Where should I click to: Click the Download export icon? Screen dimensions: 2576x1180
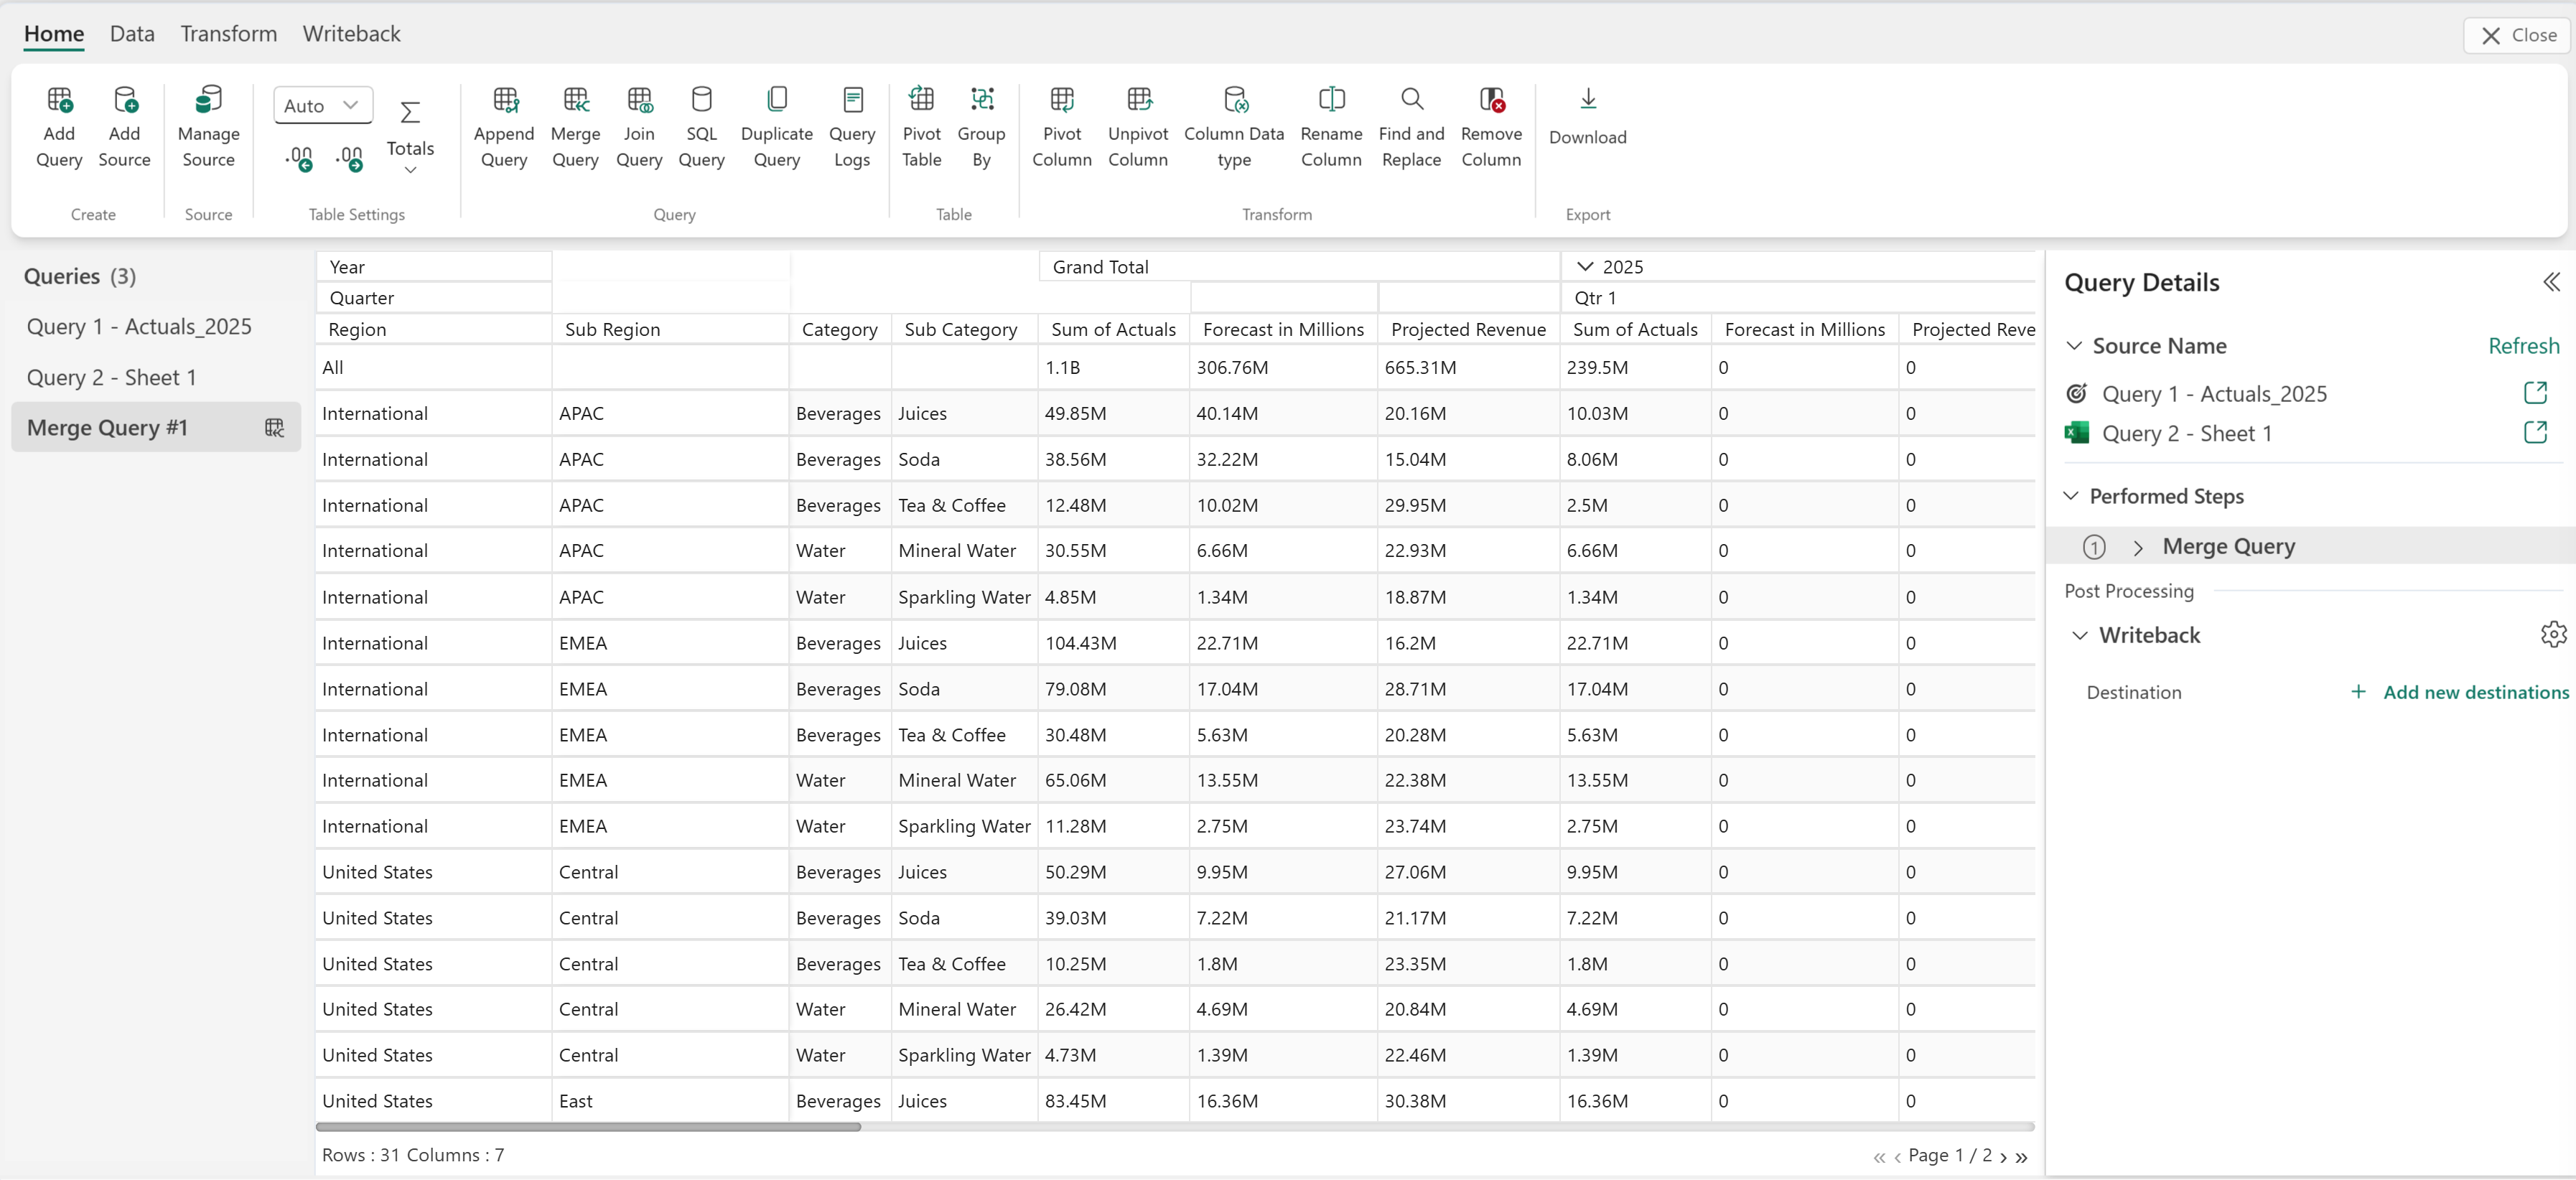(1587, 100)
